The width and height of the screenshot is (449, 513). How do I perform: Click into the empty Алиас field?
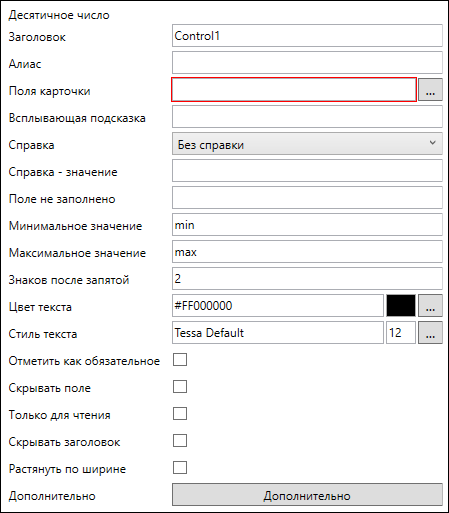[307, 62]
